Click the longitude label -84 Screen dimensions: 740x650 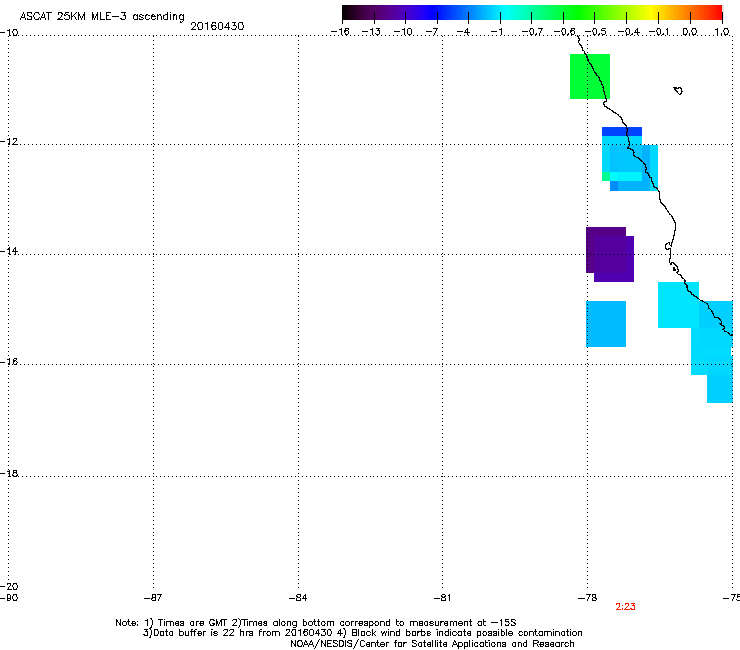coord(298,598)
